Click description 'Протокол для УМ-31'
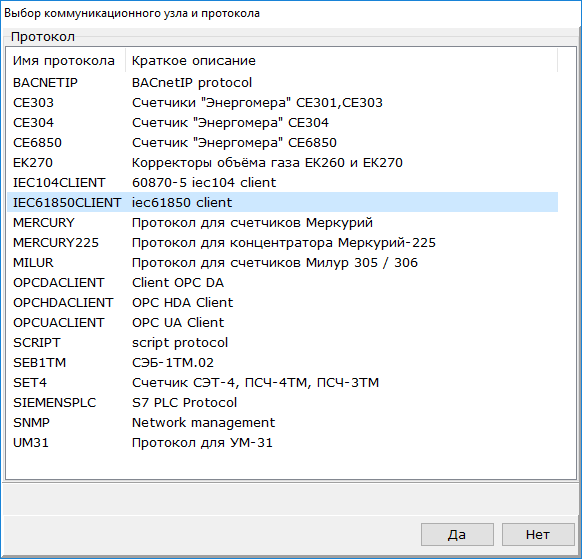This screenshot has width=582, height=559. tap(202, 443)
